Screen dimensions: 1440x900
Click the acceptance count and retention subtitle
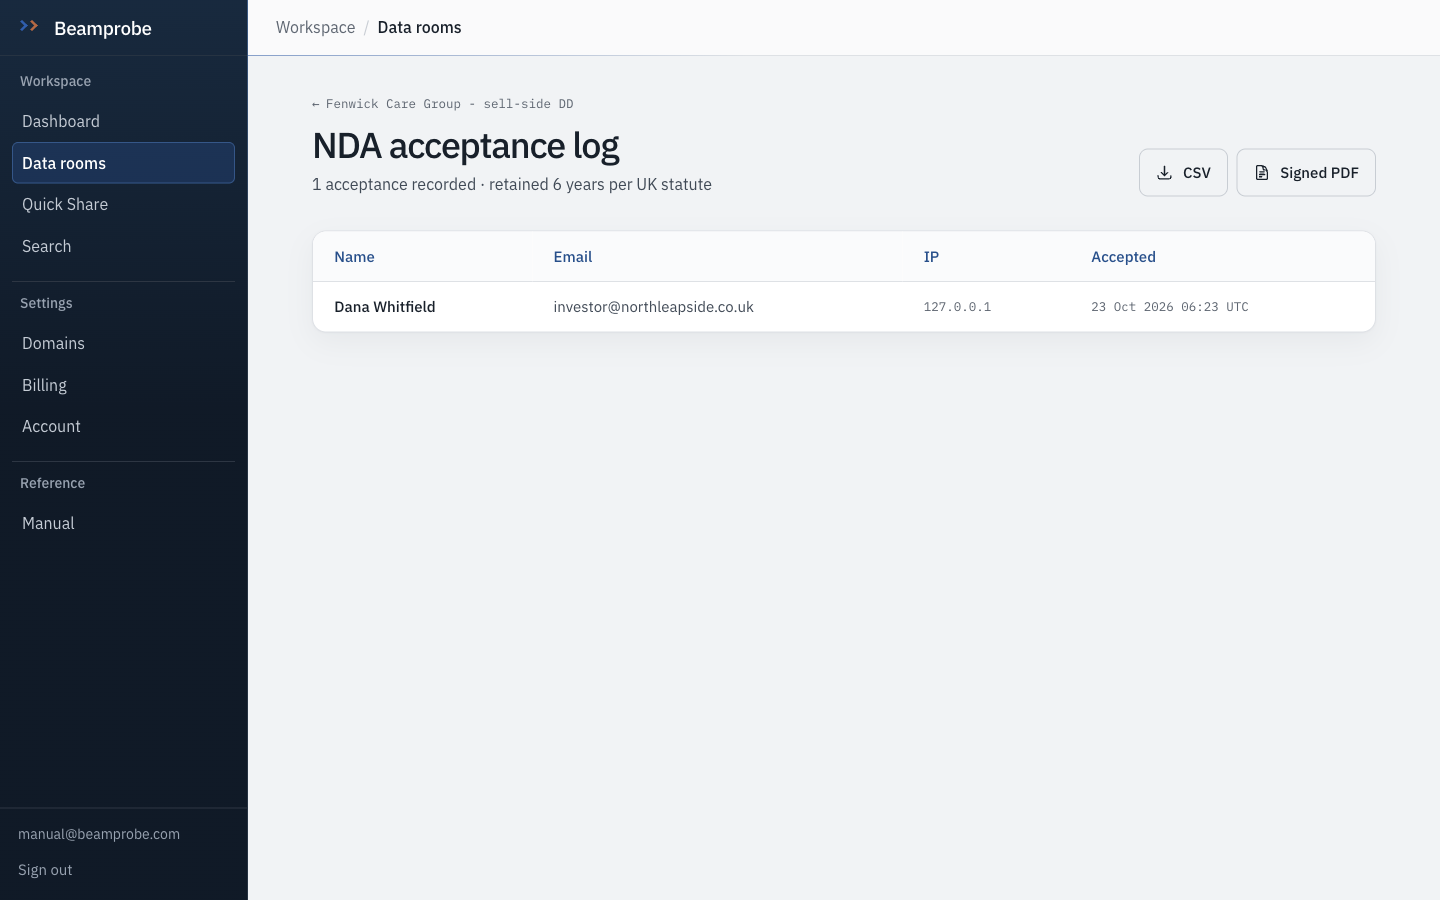pyautogui.click(x=512, y=184)
